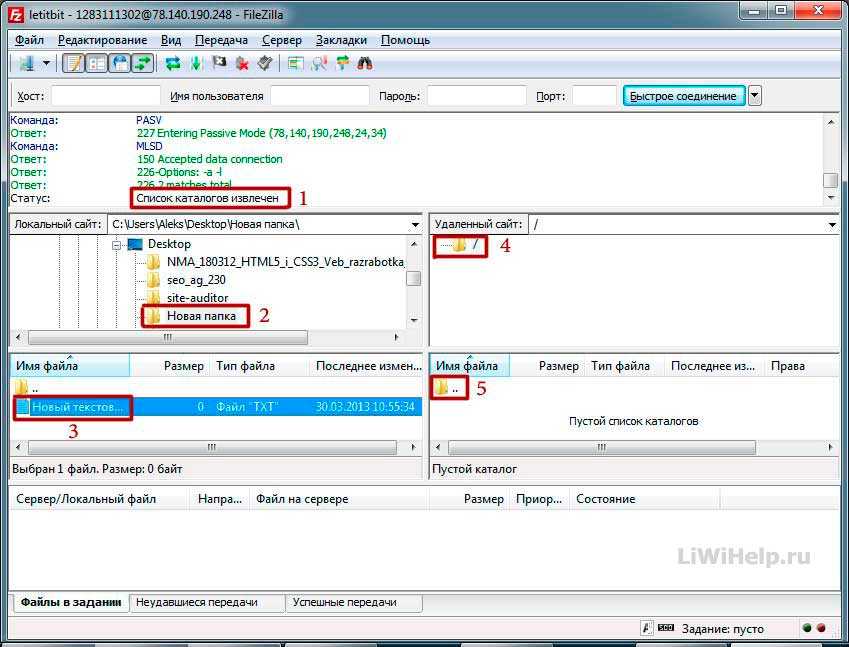Toggle synchronized browsing icon

[342, 63]
